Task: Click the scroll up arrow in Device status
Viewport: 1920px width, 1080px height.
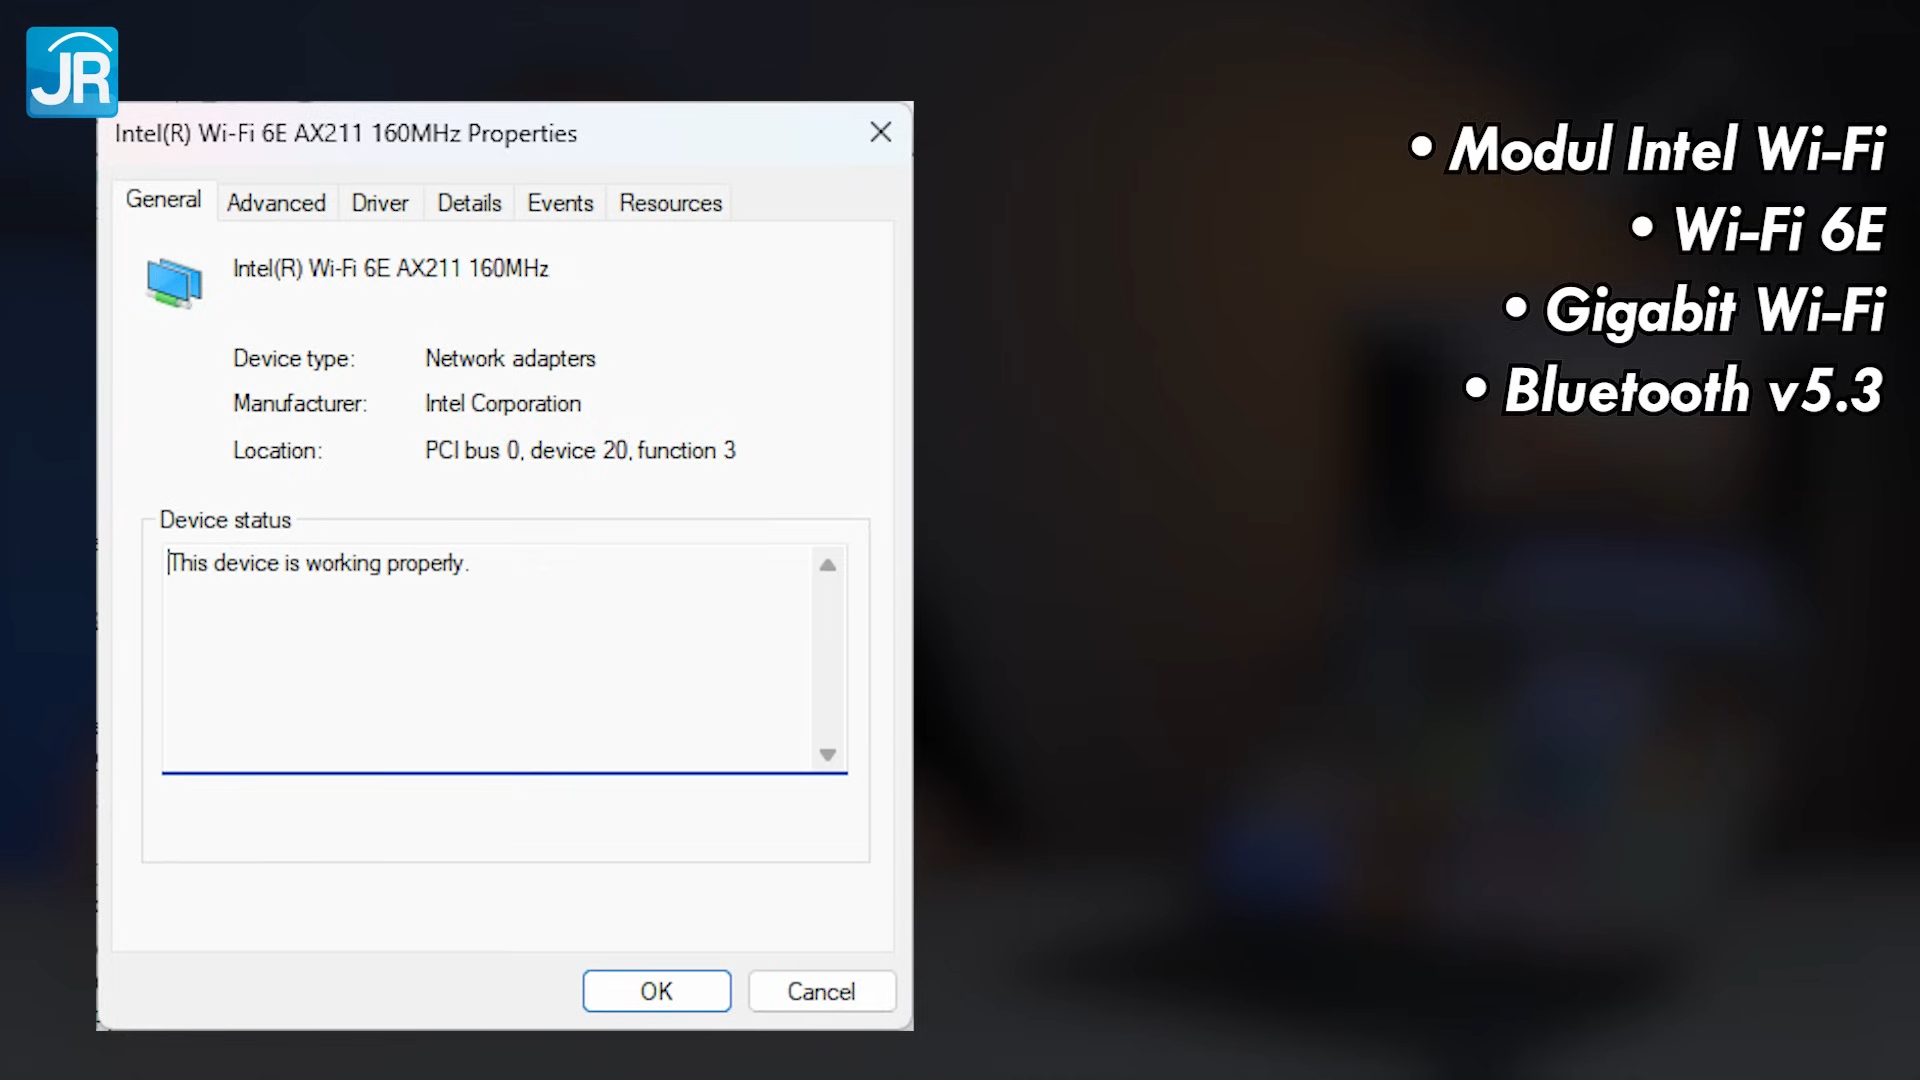Action: pos(827,565)
